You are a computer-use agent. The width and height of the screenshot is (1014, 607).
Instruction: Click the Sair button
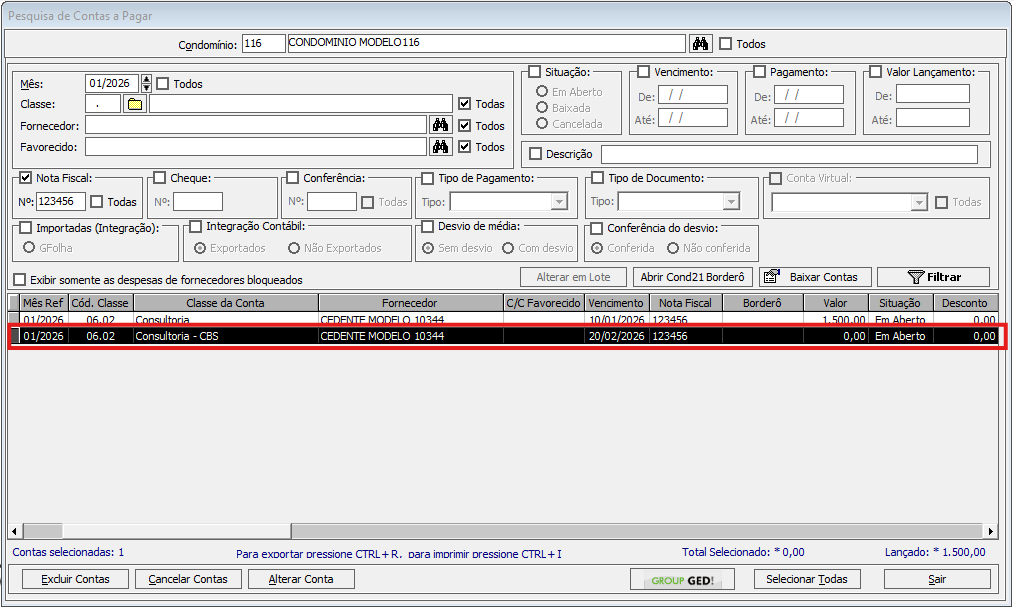tap(937, 579)
